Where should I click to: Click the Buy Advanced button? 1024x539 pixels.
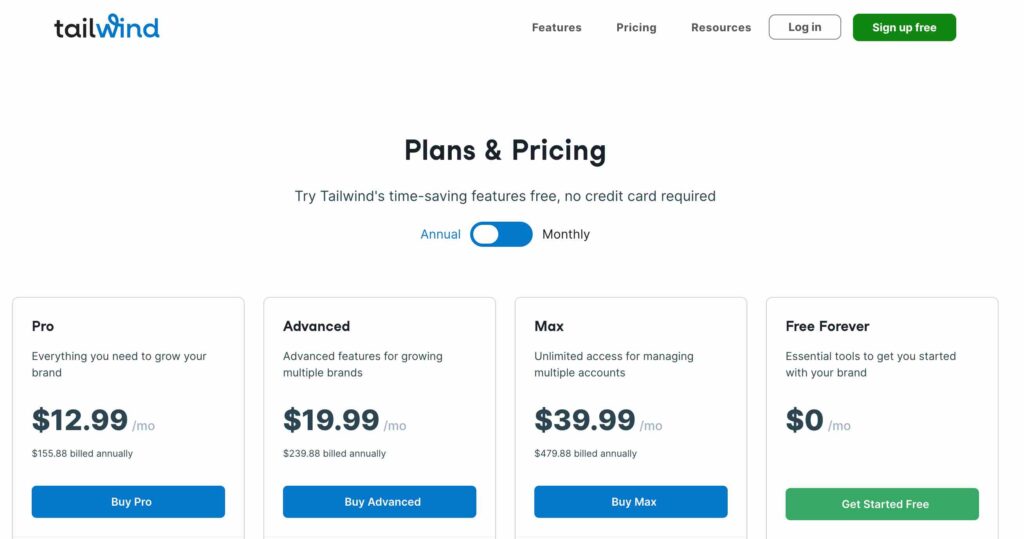pos(379,502)
